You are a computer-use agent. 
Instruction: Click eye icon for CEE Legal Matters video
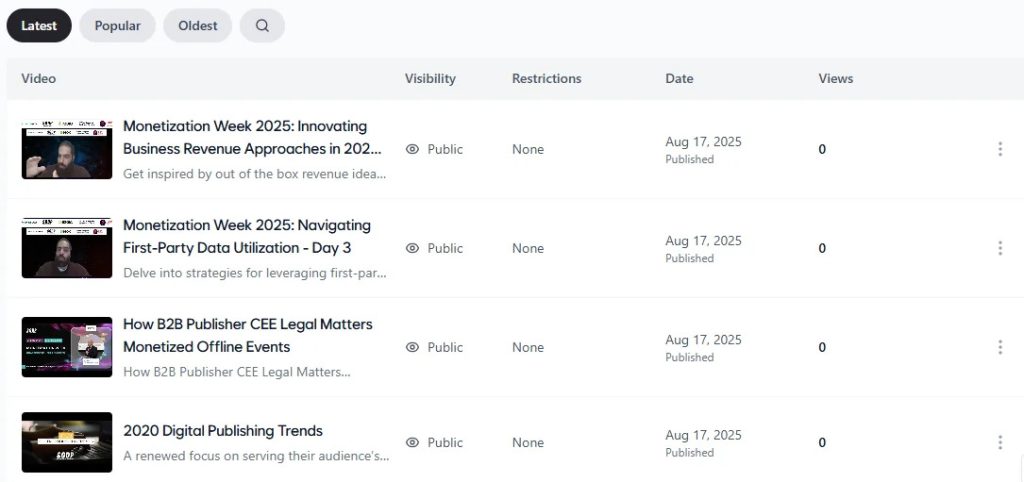click(412, 347)
